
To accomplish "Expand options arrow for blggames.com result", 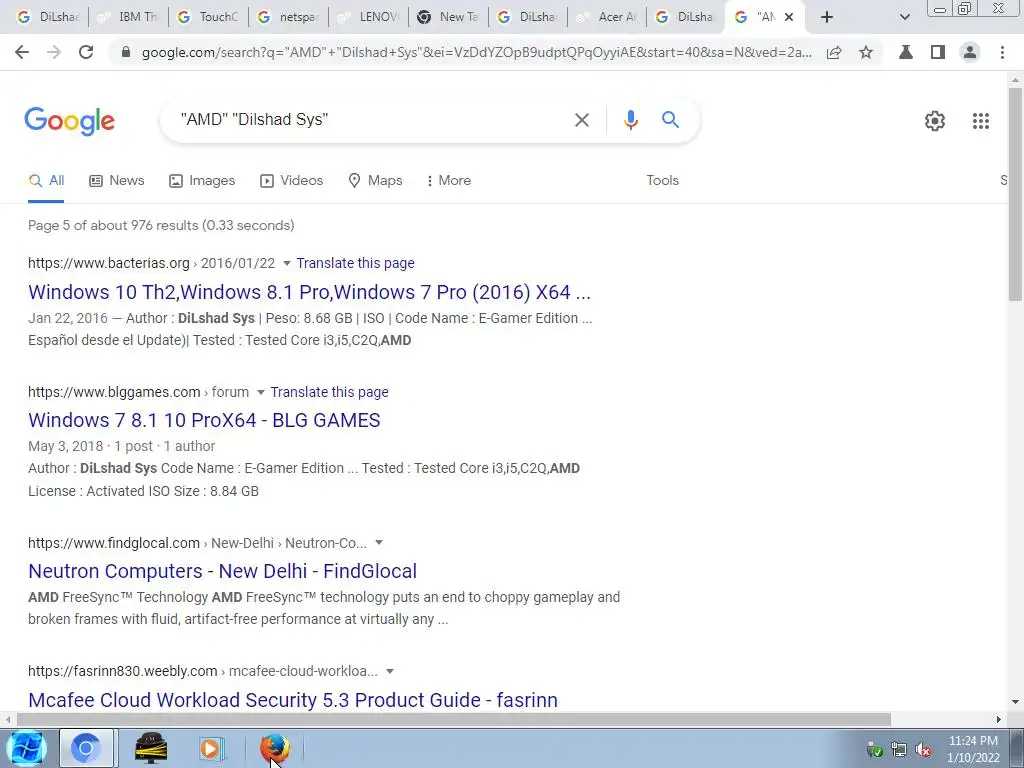I will pyautogui.click(x=260, y=392).
